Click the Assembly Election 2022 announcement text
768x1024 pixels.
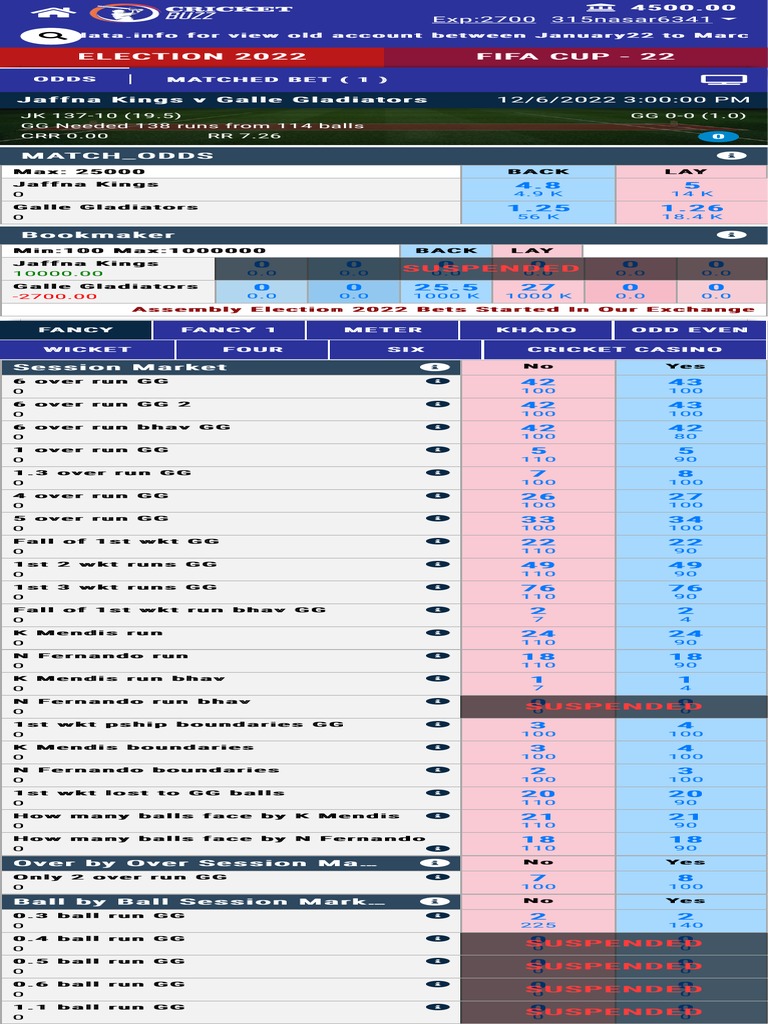[x=443, y=310]
